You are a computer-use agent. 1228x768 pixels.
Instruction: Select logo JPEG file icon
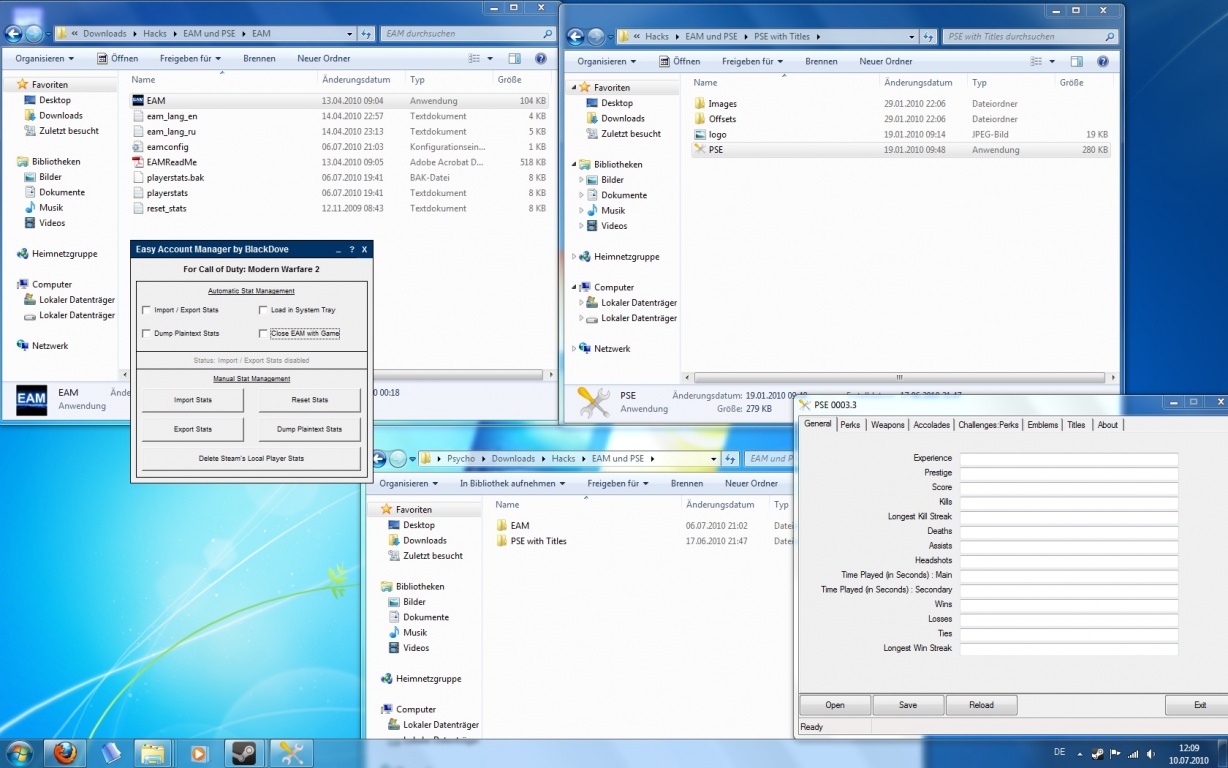[700, 134]
